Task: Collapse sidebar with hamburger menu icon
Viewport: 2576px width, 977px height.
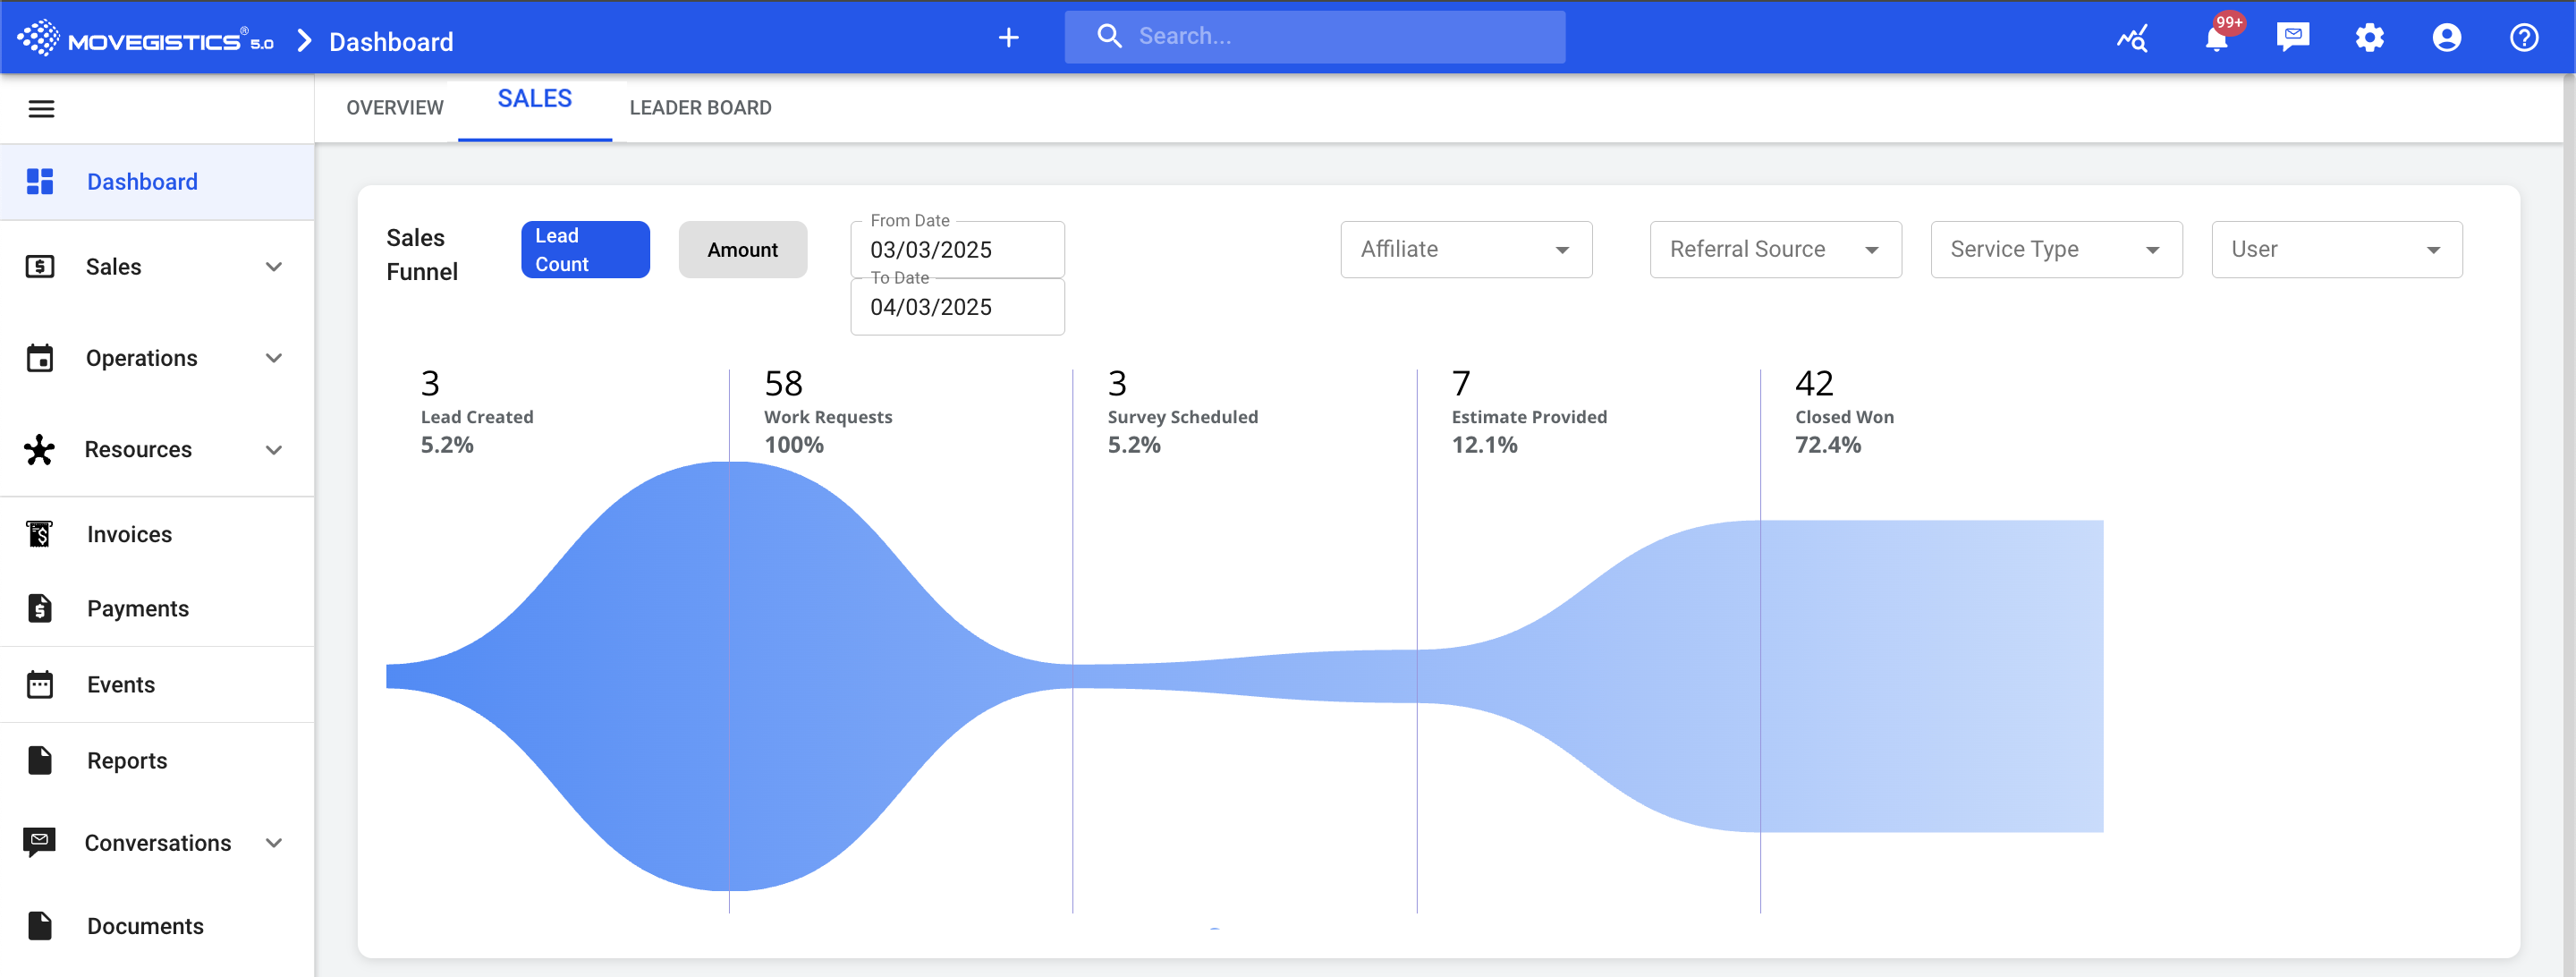Action: 41,108
